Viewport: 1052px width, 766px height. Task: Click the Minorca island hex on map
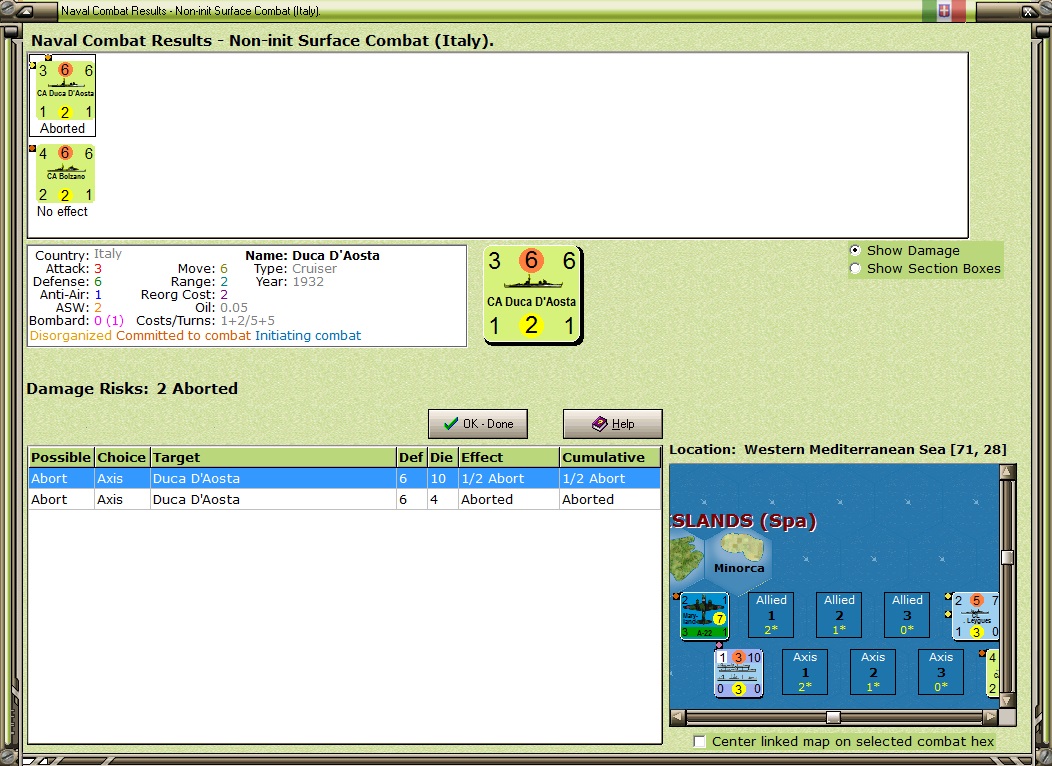[739, 560]
